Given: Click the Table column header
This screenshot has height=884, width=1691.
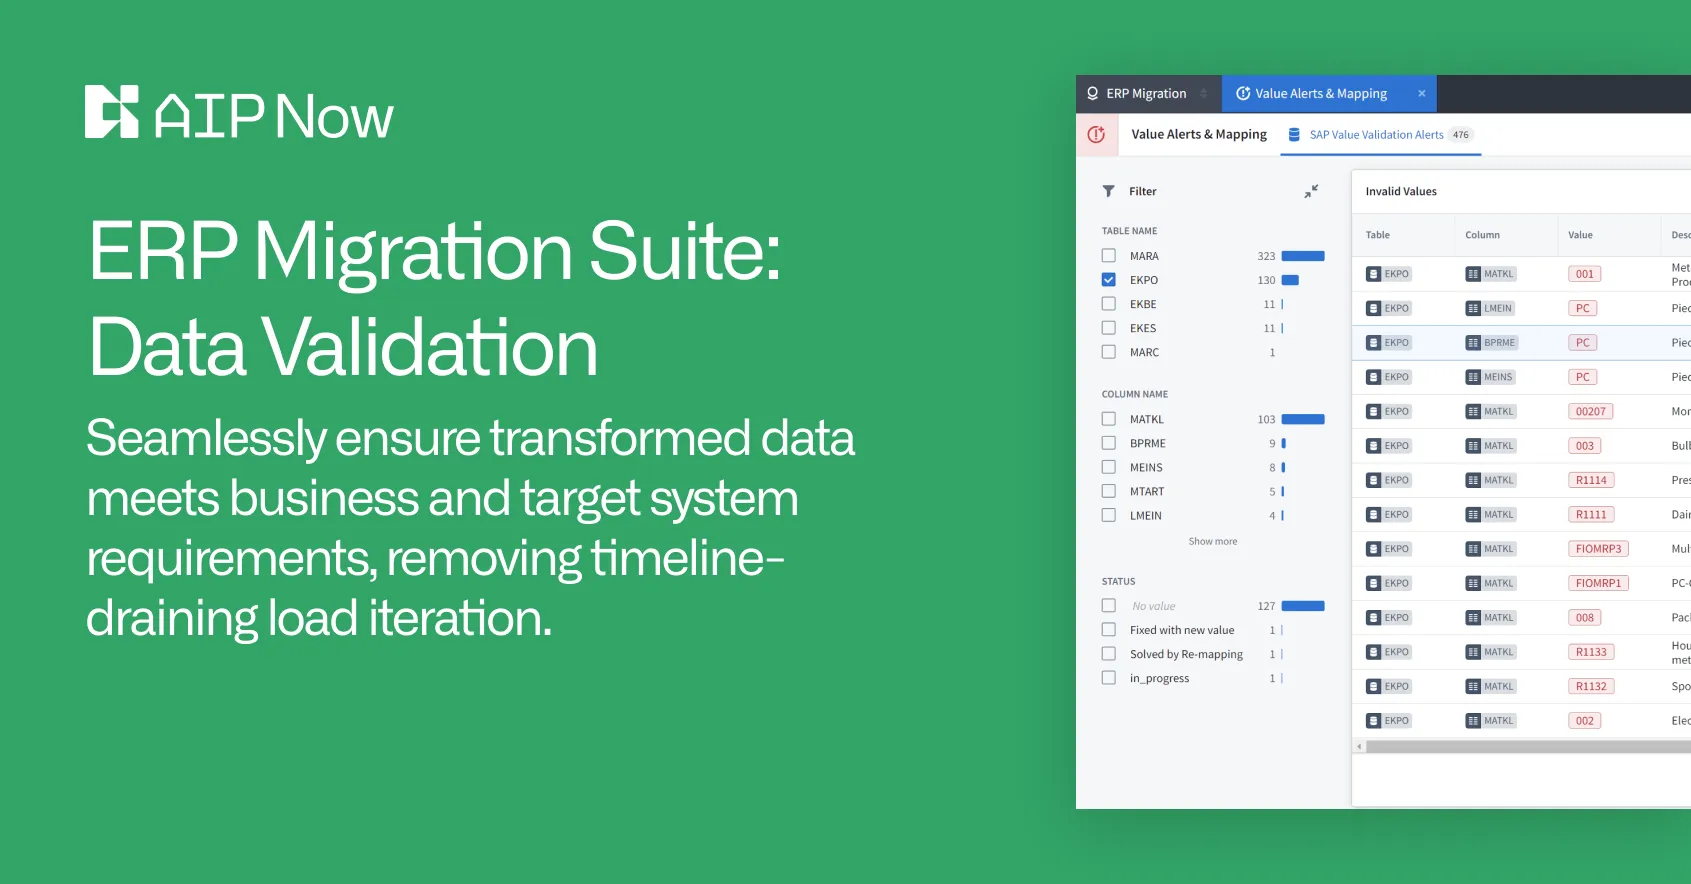Looking at the screenshot, I should click(1378, 235).
